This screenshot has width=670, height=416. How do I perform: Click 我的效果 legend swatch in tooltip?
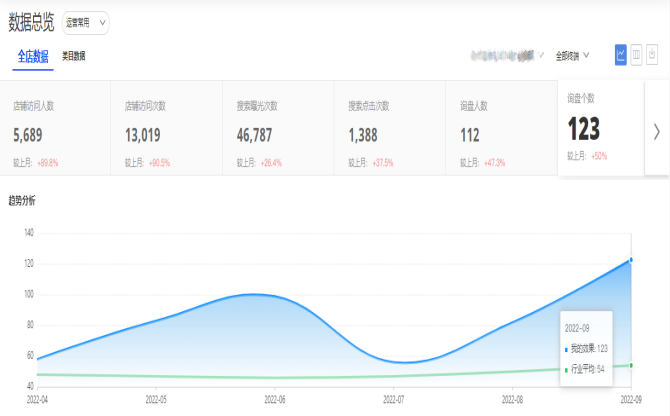566,349
